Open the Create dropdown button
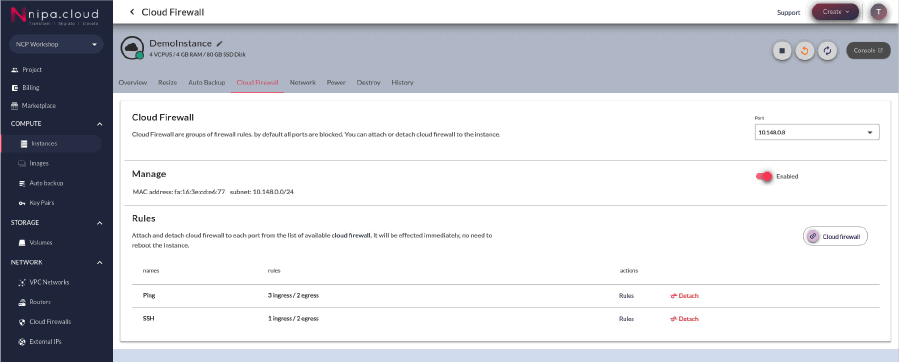The width and height of the screenshot is (900, 362). [x=835, y=11]
